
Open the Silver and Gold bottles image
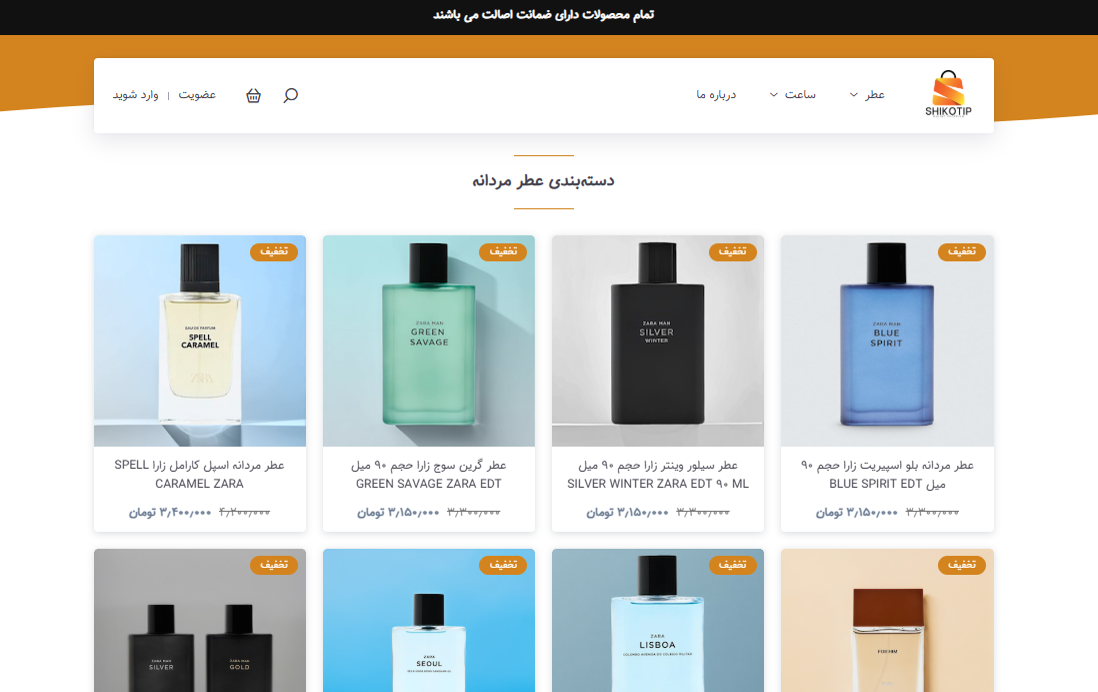(200, 621)
